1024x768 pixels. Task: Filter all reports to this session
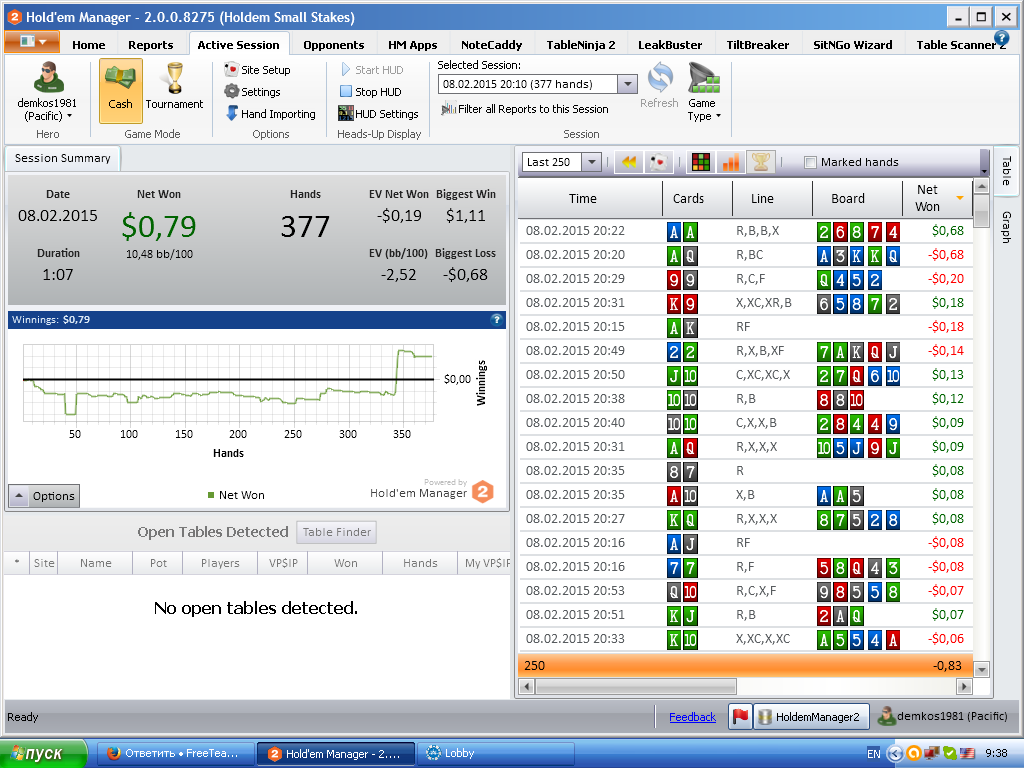point(525,109)
